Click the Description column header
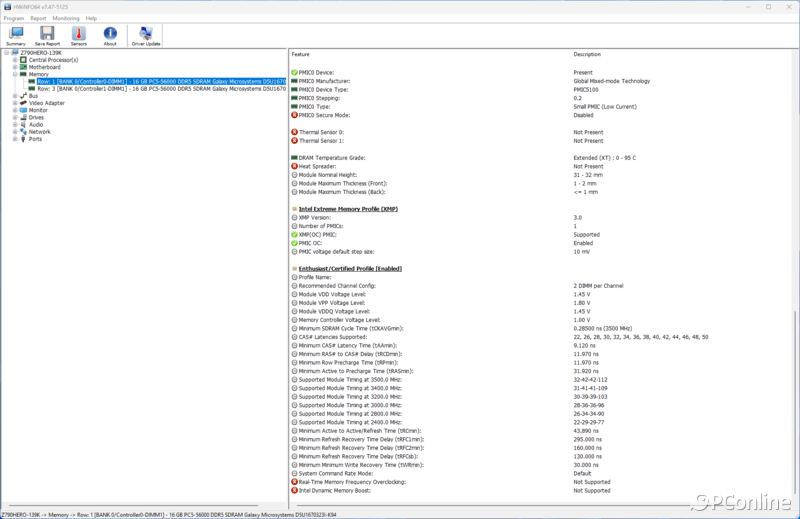This screenshot has height=519, width=800. (x=588, y=54)
